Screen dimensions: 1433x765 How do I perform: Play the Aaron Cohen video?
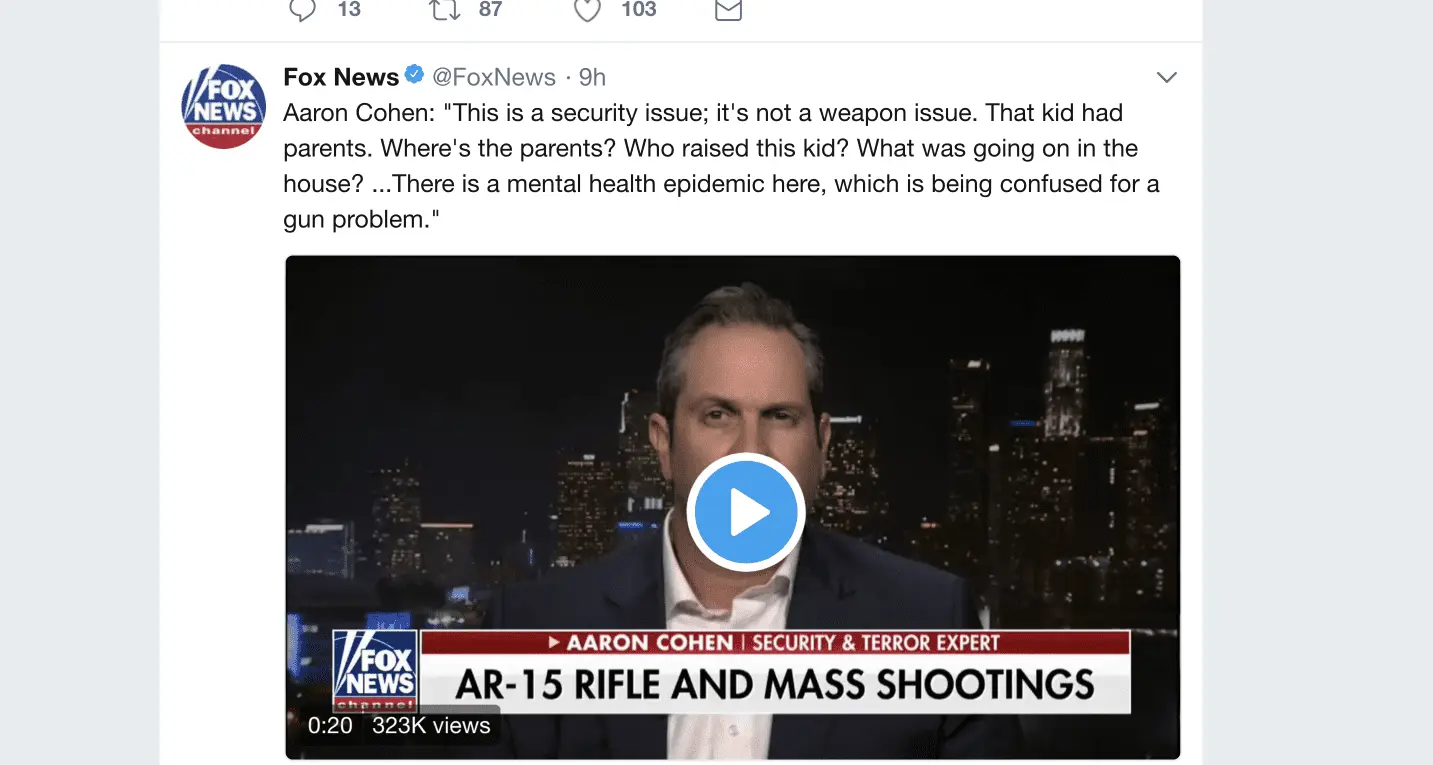click(745, 512)
